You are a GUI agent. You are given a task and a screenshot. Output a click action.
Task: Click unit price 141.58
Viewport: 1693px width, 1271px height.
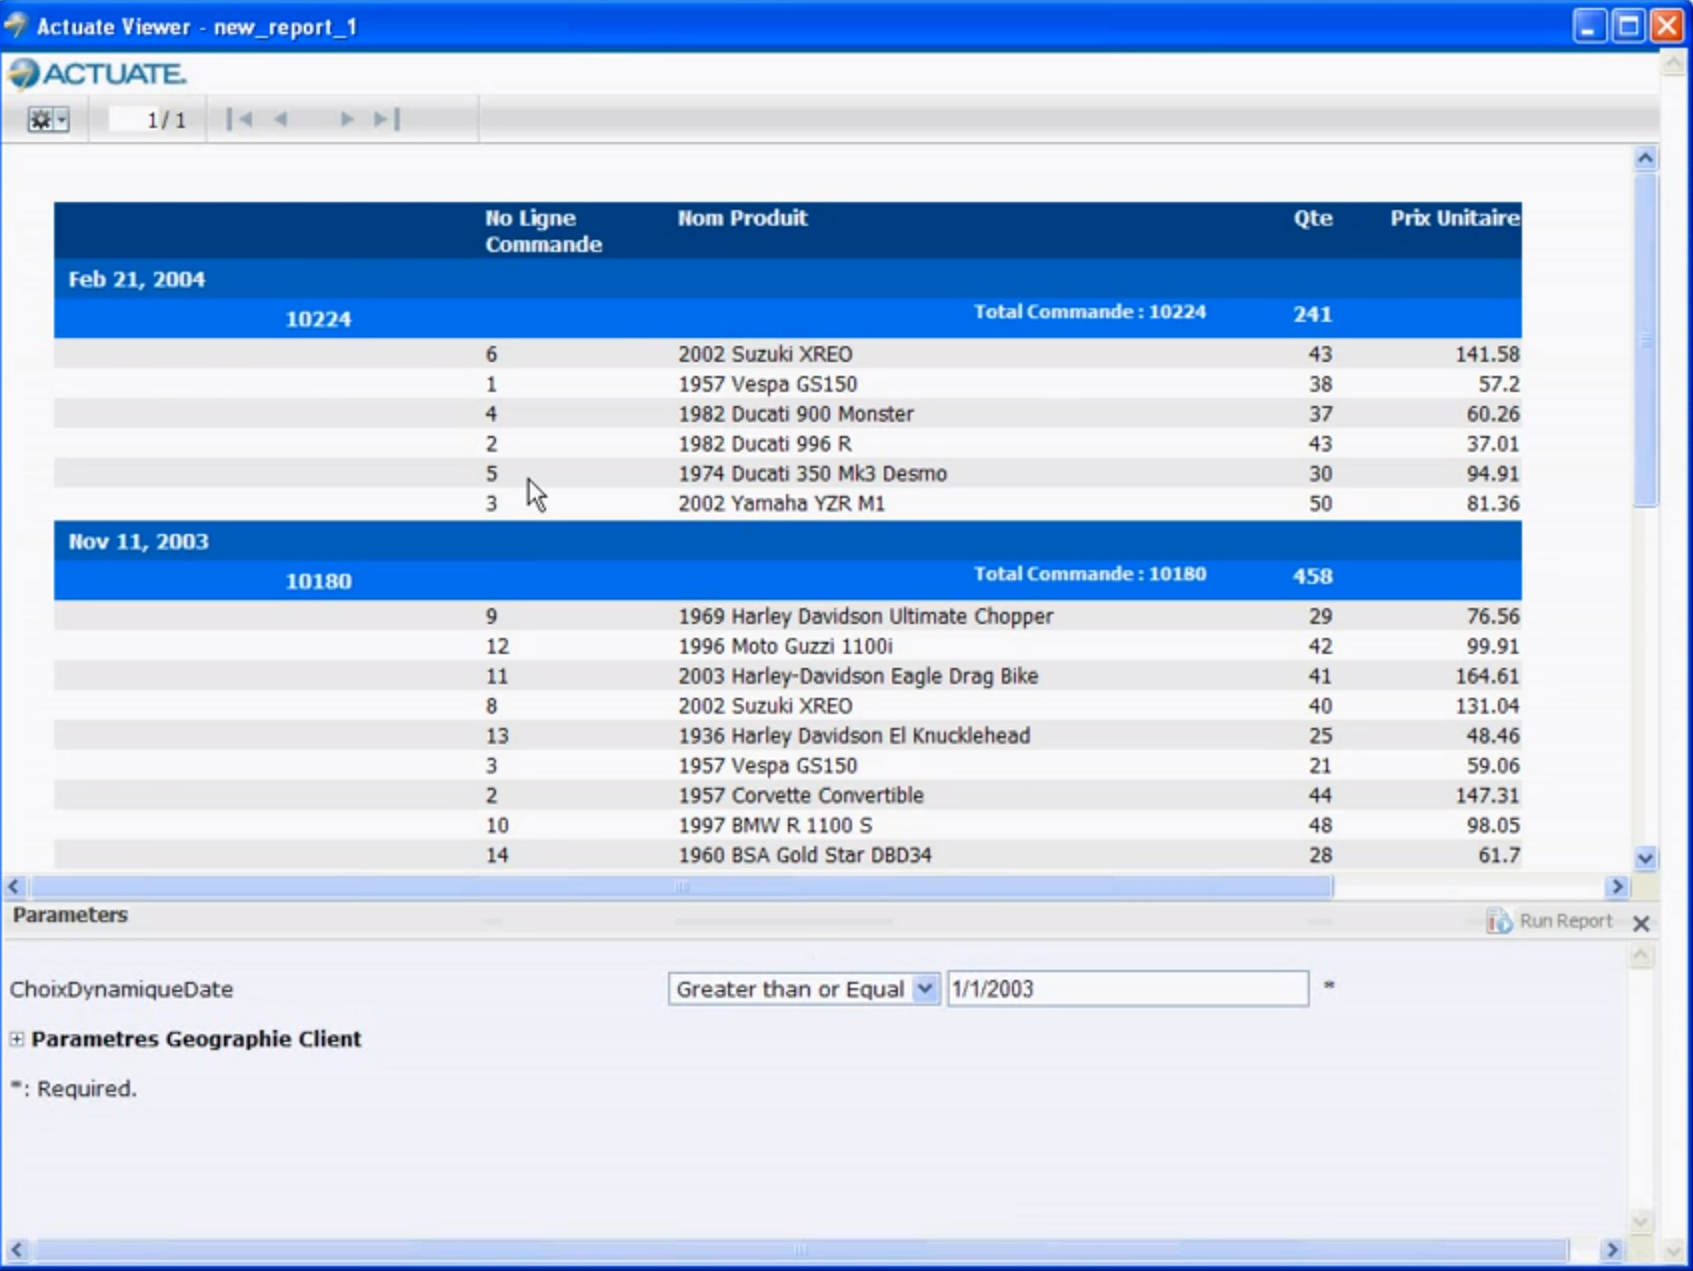[1487, 354]
